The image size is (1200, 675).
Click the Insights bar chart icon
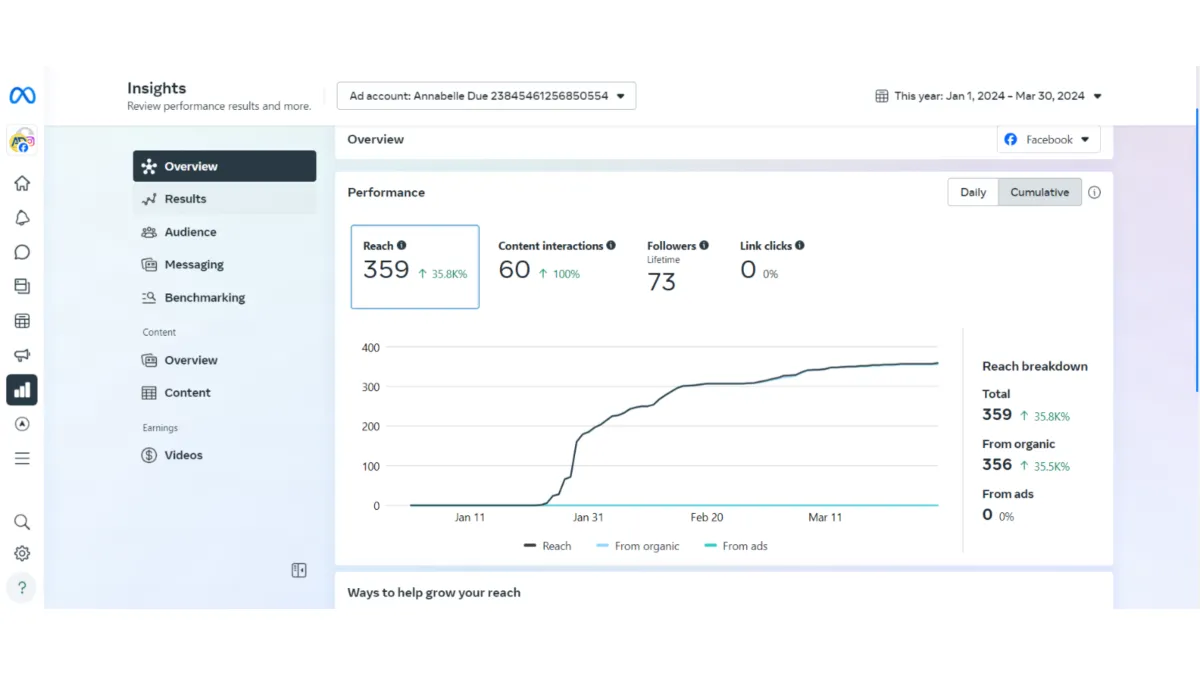[x=22, y=390]
